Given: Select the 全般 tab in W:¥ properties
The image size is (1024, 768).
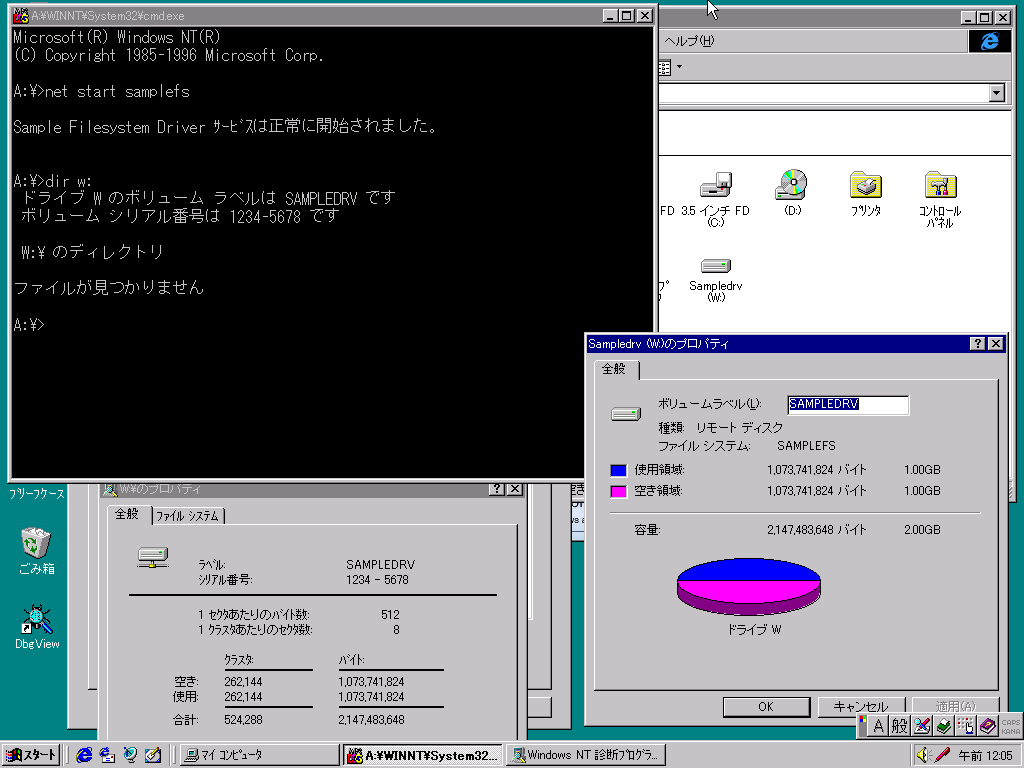Looking at the screenshot, I should 127,515.
